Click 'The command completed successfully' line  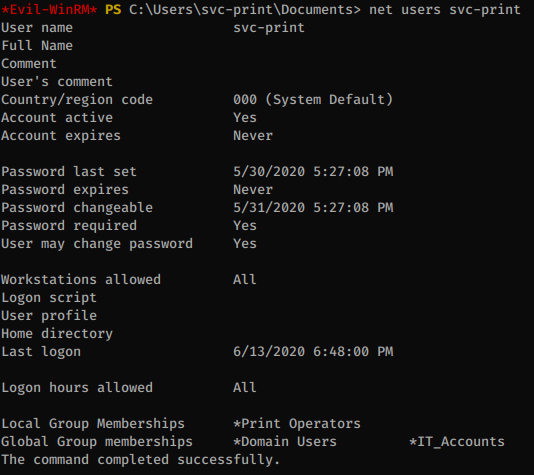point(140,460)
